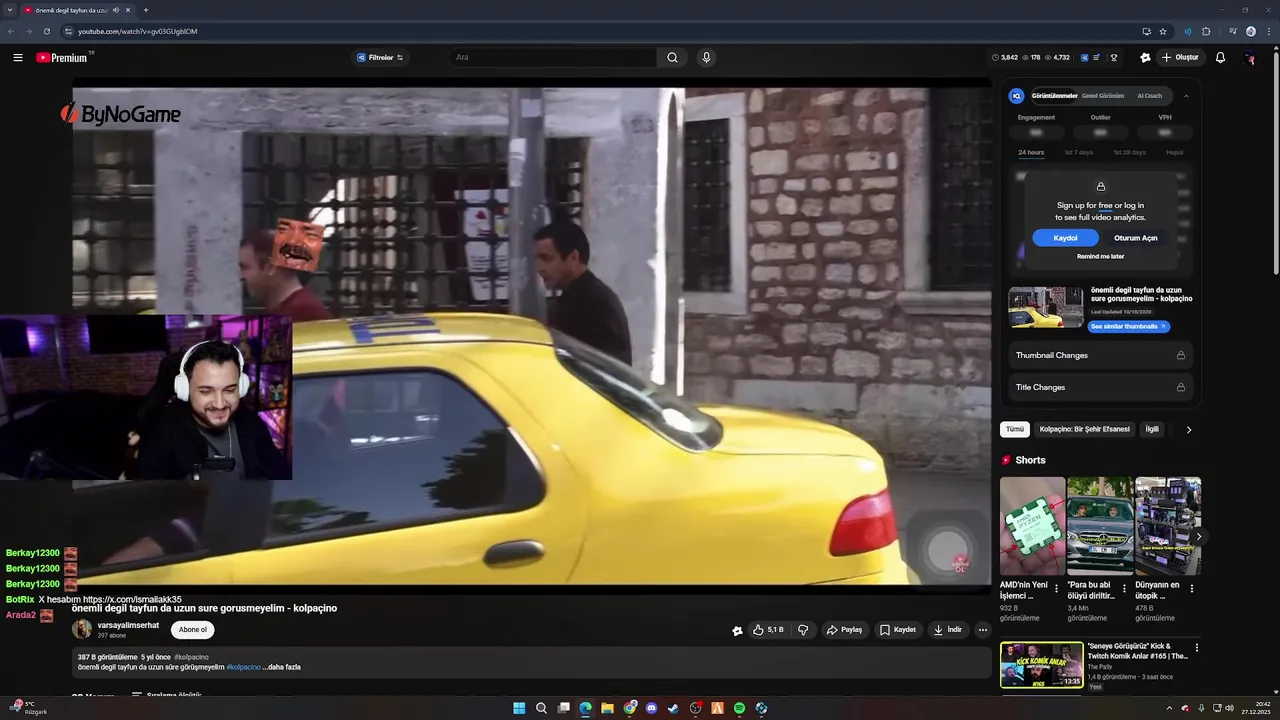Click the #kolpacino hashtag in description
Image resolution: width=1280 pixels, height=720 pixels.
click(243, 667)
